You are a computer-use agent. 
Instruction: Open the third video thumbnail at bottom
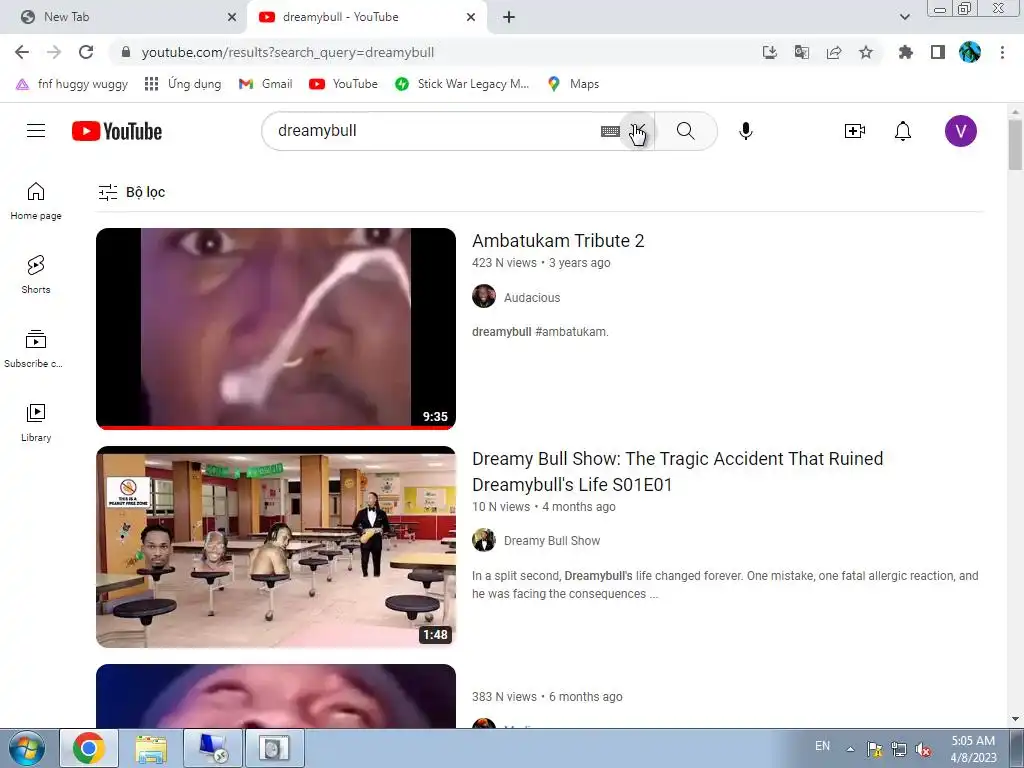click(x=276, y=696)
